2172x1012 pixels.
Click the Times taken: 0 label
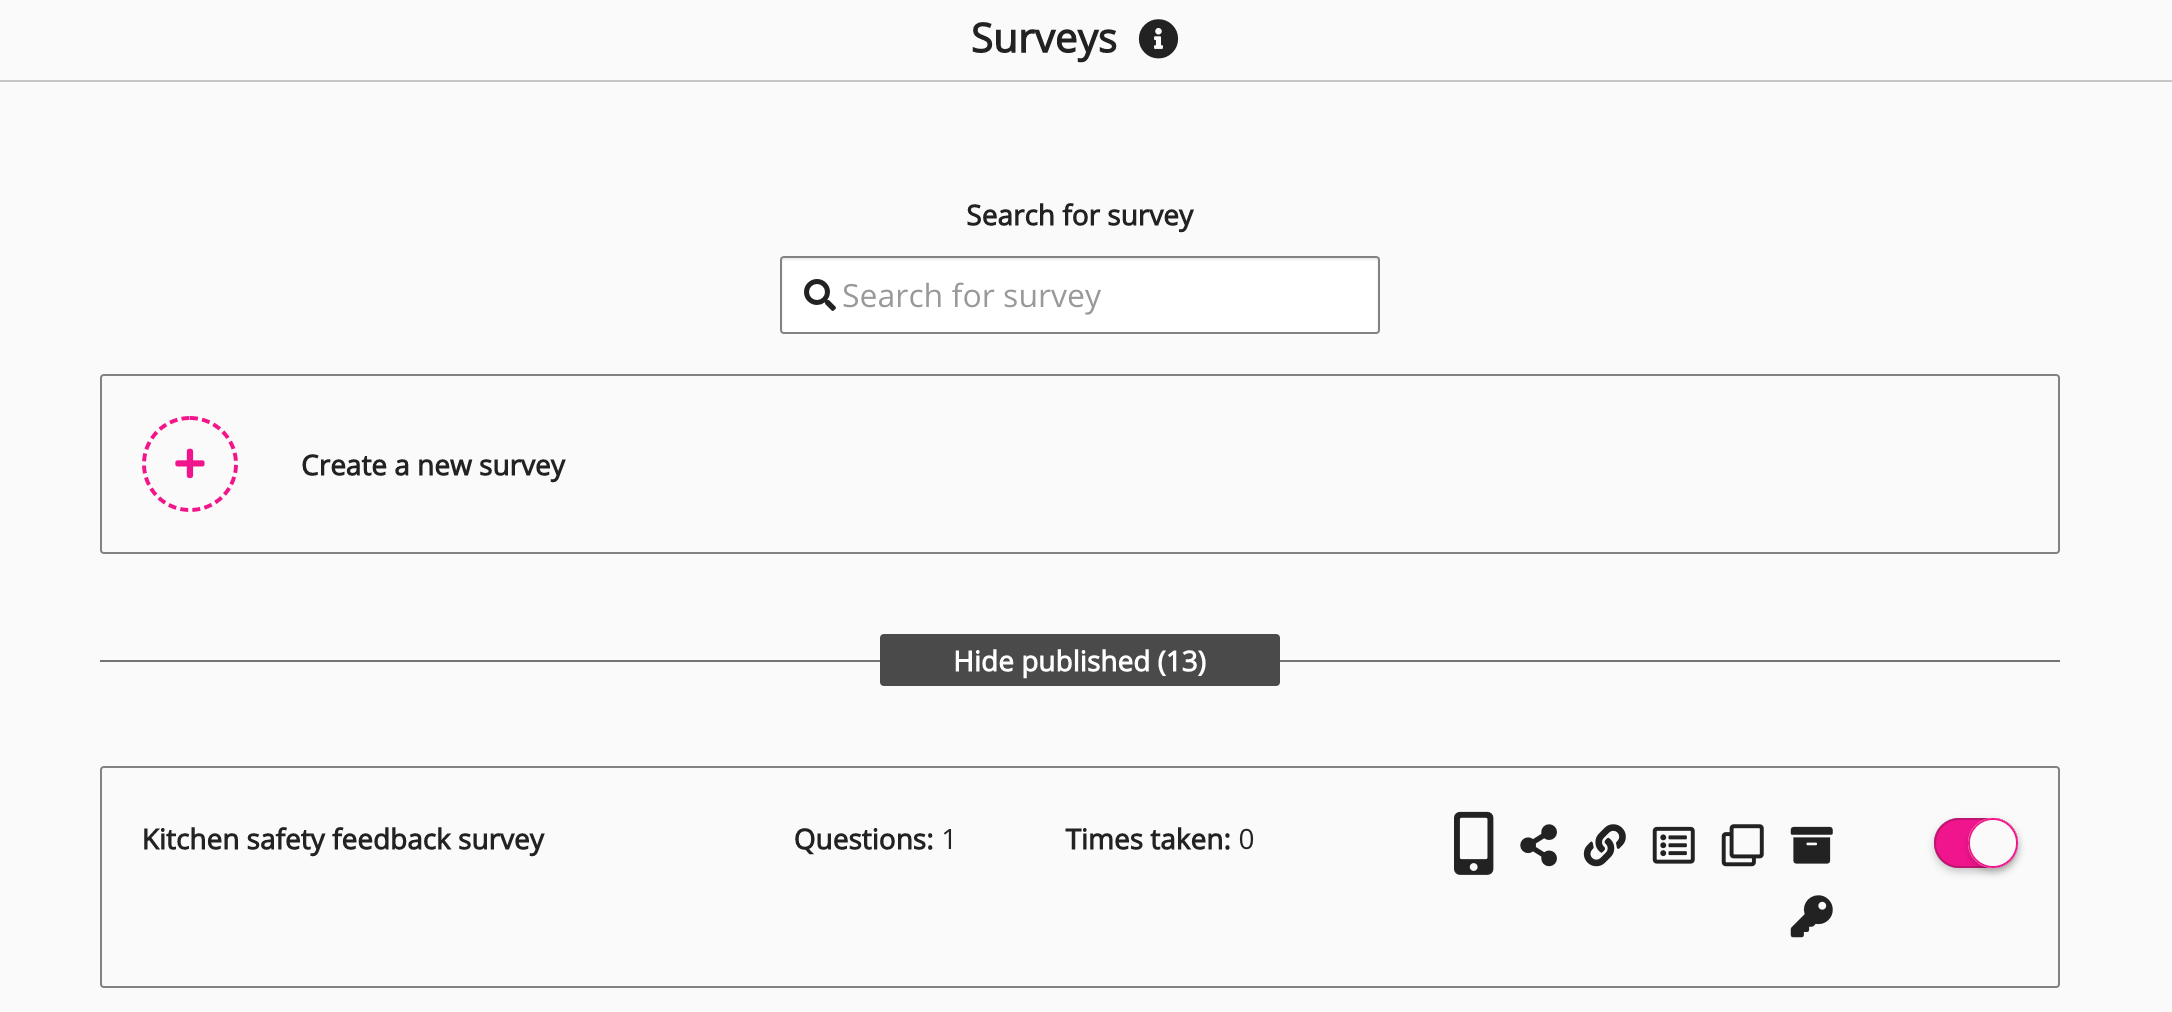(x=1159, y=839)
